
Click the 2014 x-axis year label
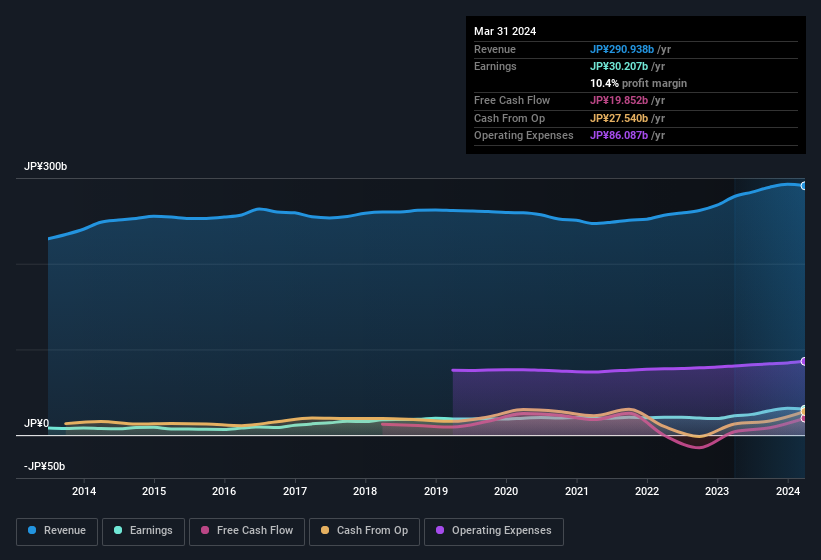point(84,491)
